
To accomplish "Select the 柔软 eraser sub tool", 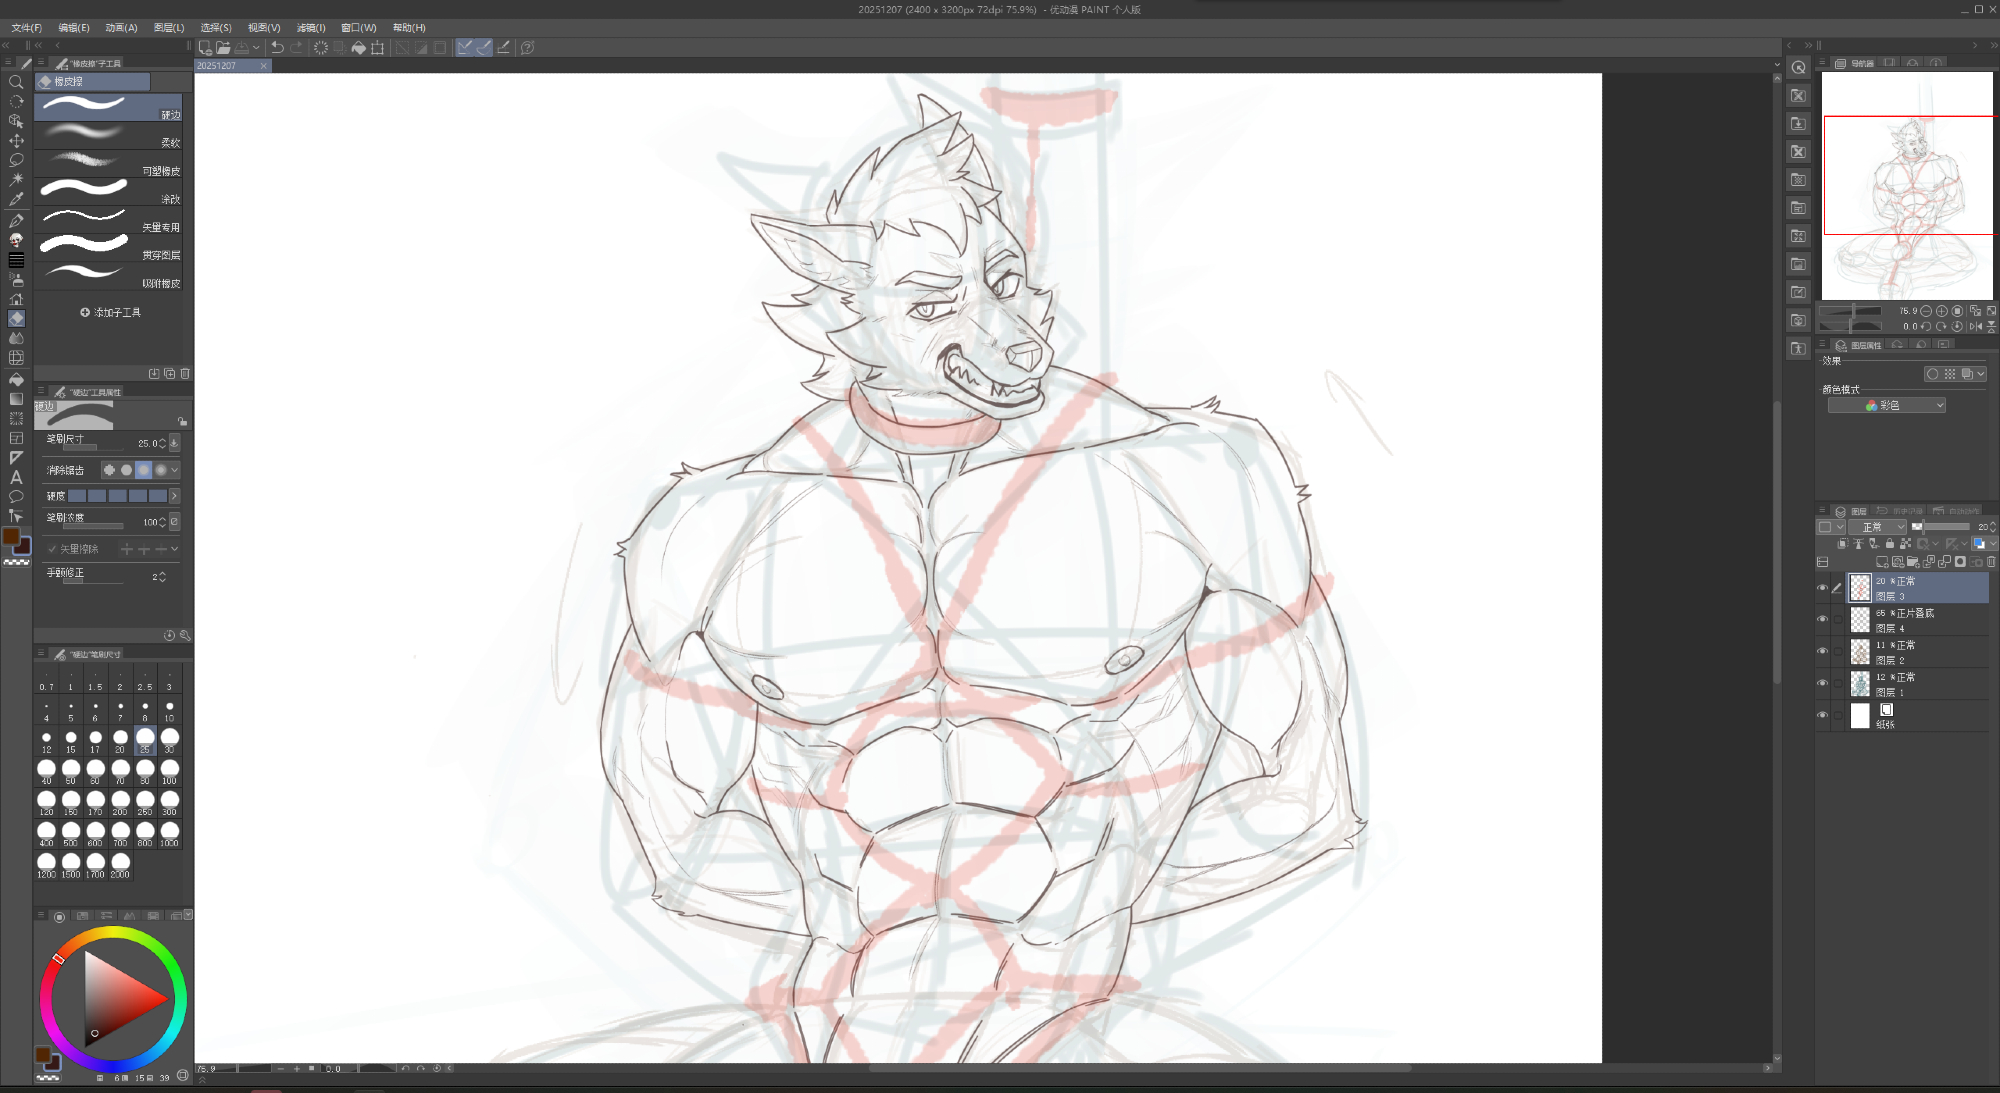I will pyautogui.click(x=108, y=135).
